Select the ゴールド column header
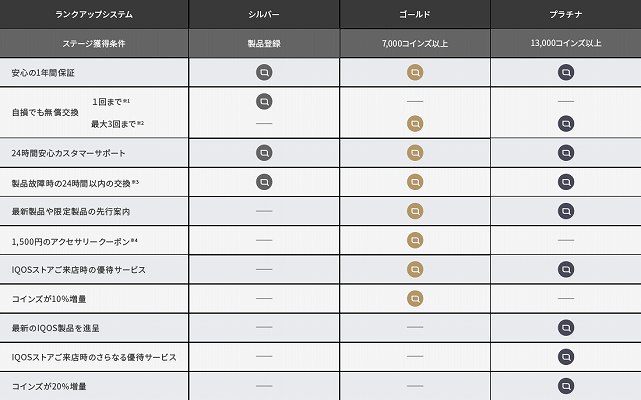Image resolution: width=641 pixels, height=400 pixels. click(x=415, y=14)
